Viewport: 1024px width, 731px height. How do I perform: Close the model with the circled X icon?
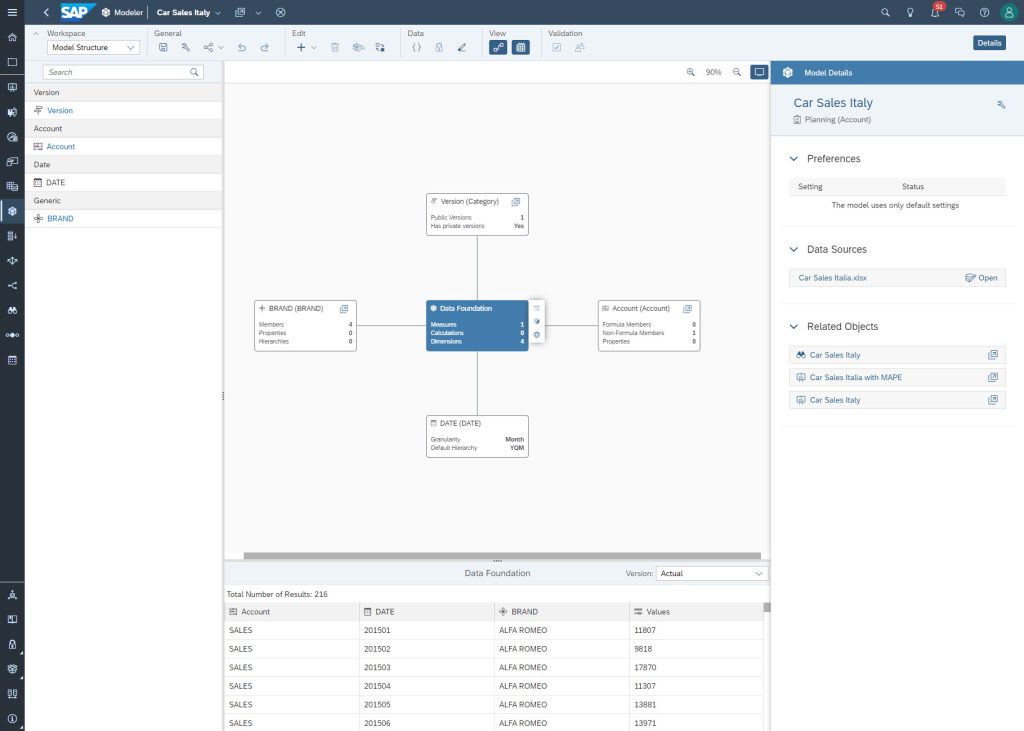coord(281,12)
